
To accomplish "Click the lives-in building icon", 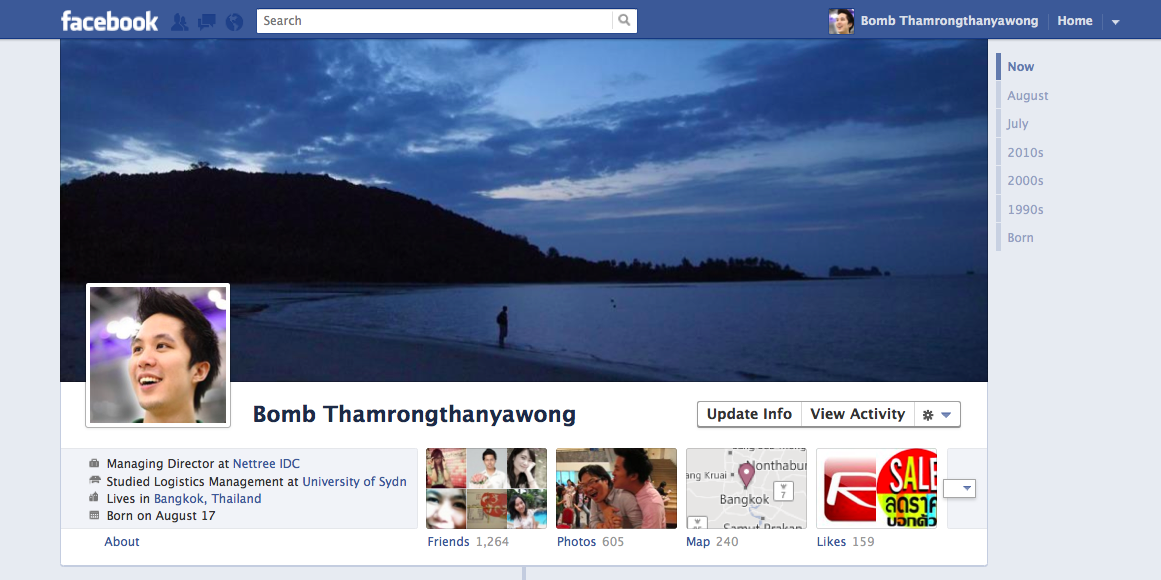I will click(94, 498).
